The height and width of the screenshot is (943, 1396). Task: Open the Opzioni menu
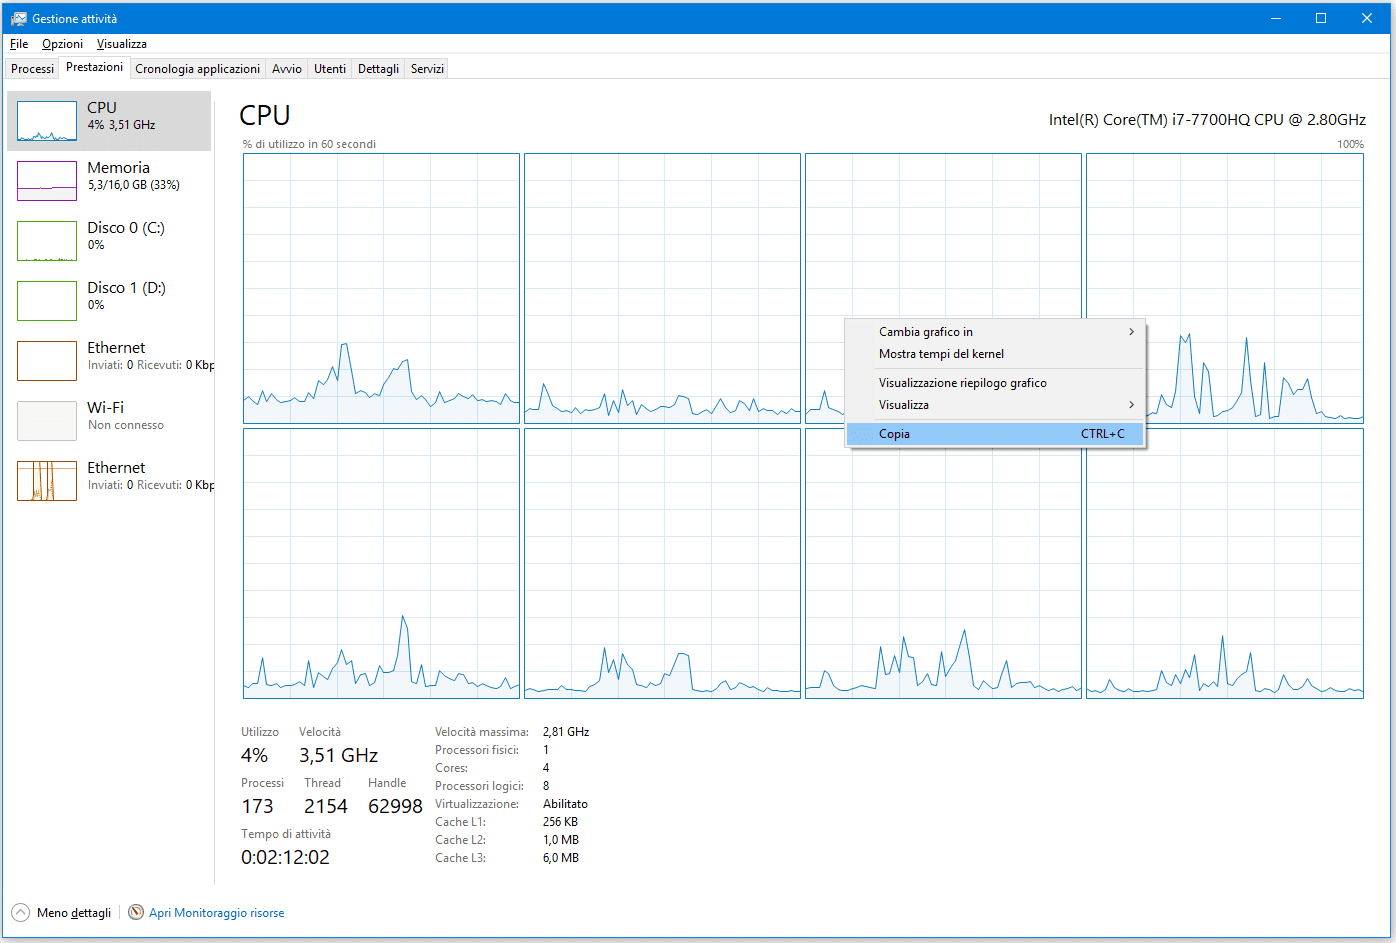(62, 44)
